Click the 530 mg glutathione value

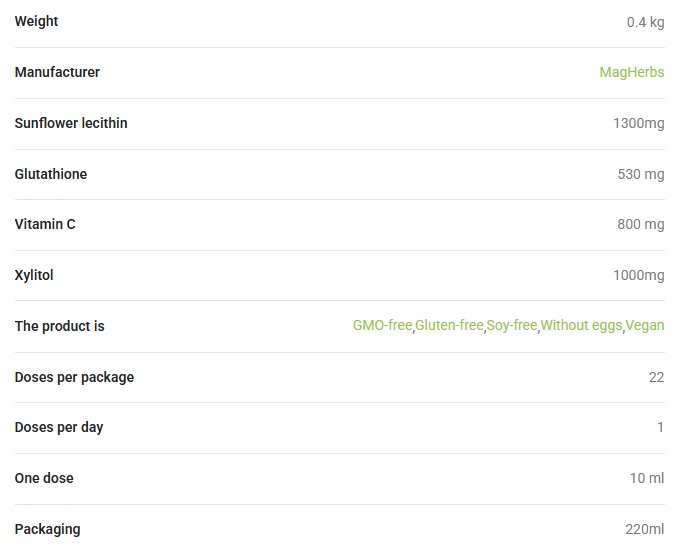[x=640, y=174]
